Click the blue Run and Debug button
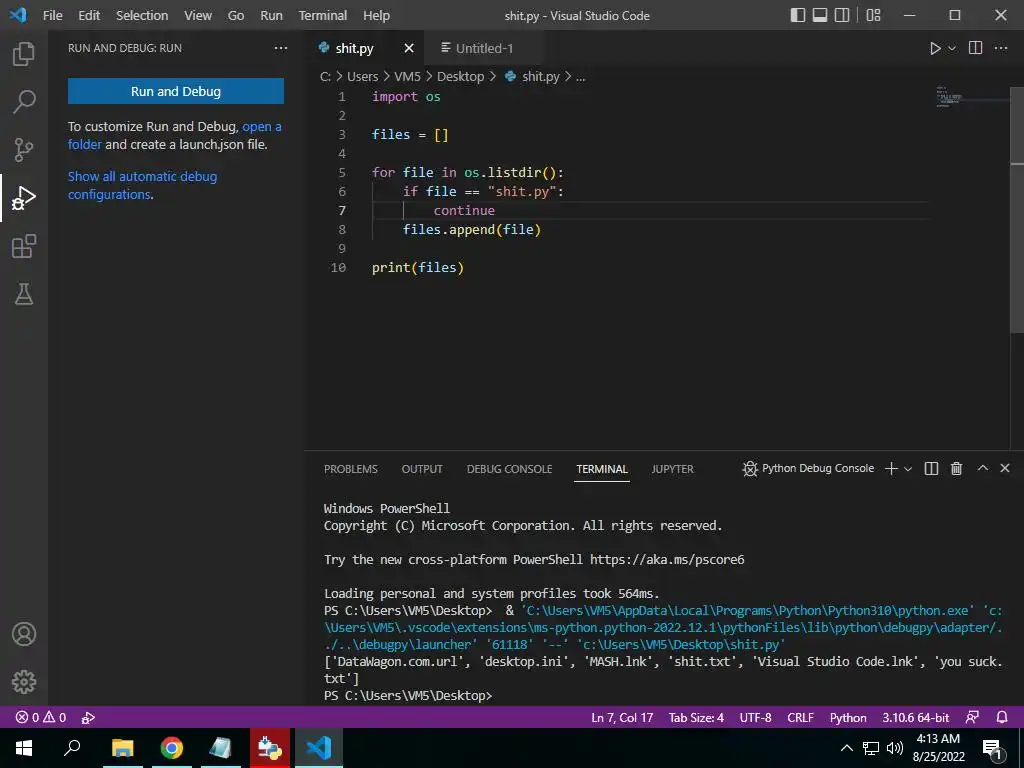This screenshot has width=1024, height=768. tap(176, 91)
